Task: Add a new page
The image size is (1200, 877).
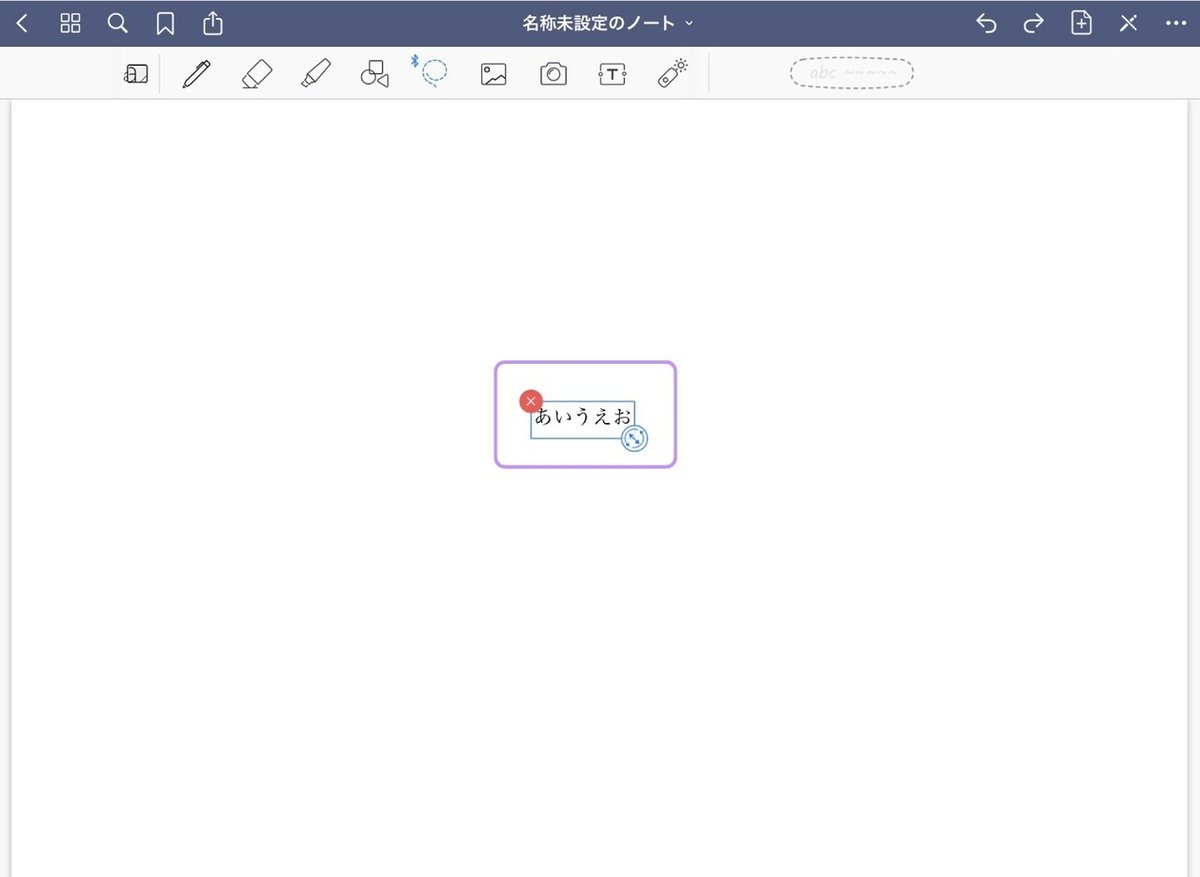Action: 1081,23
